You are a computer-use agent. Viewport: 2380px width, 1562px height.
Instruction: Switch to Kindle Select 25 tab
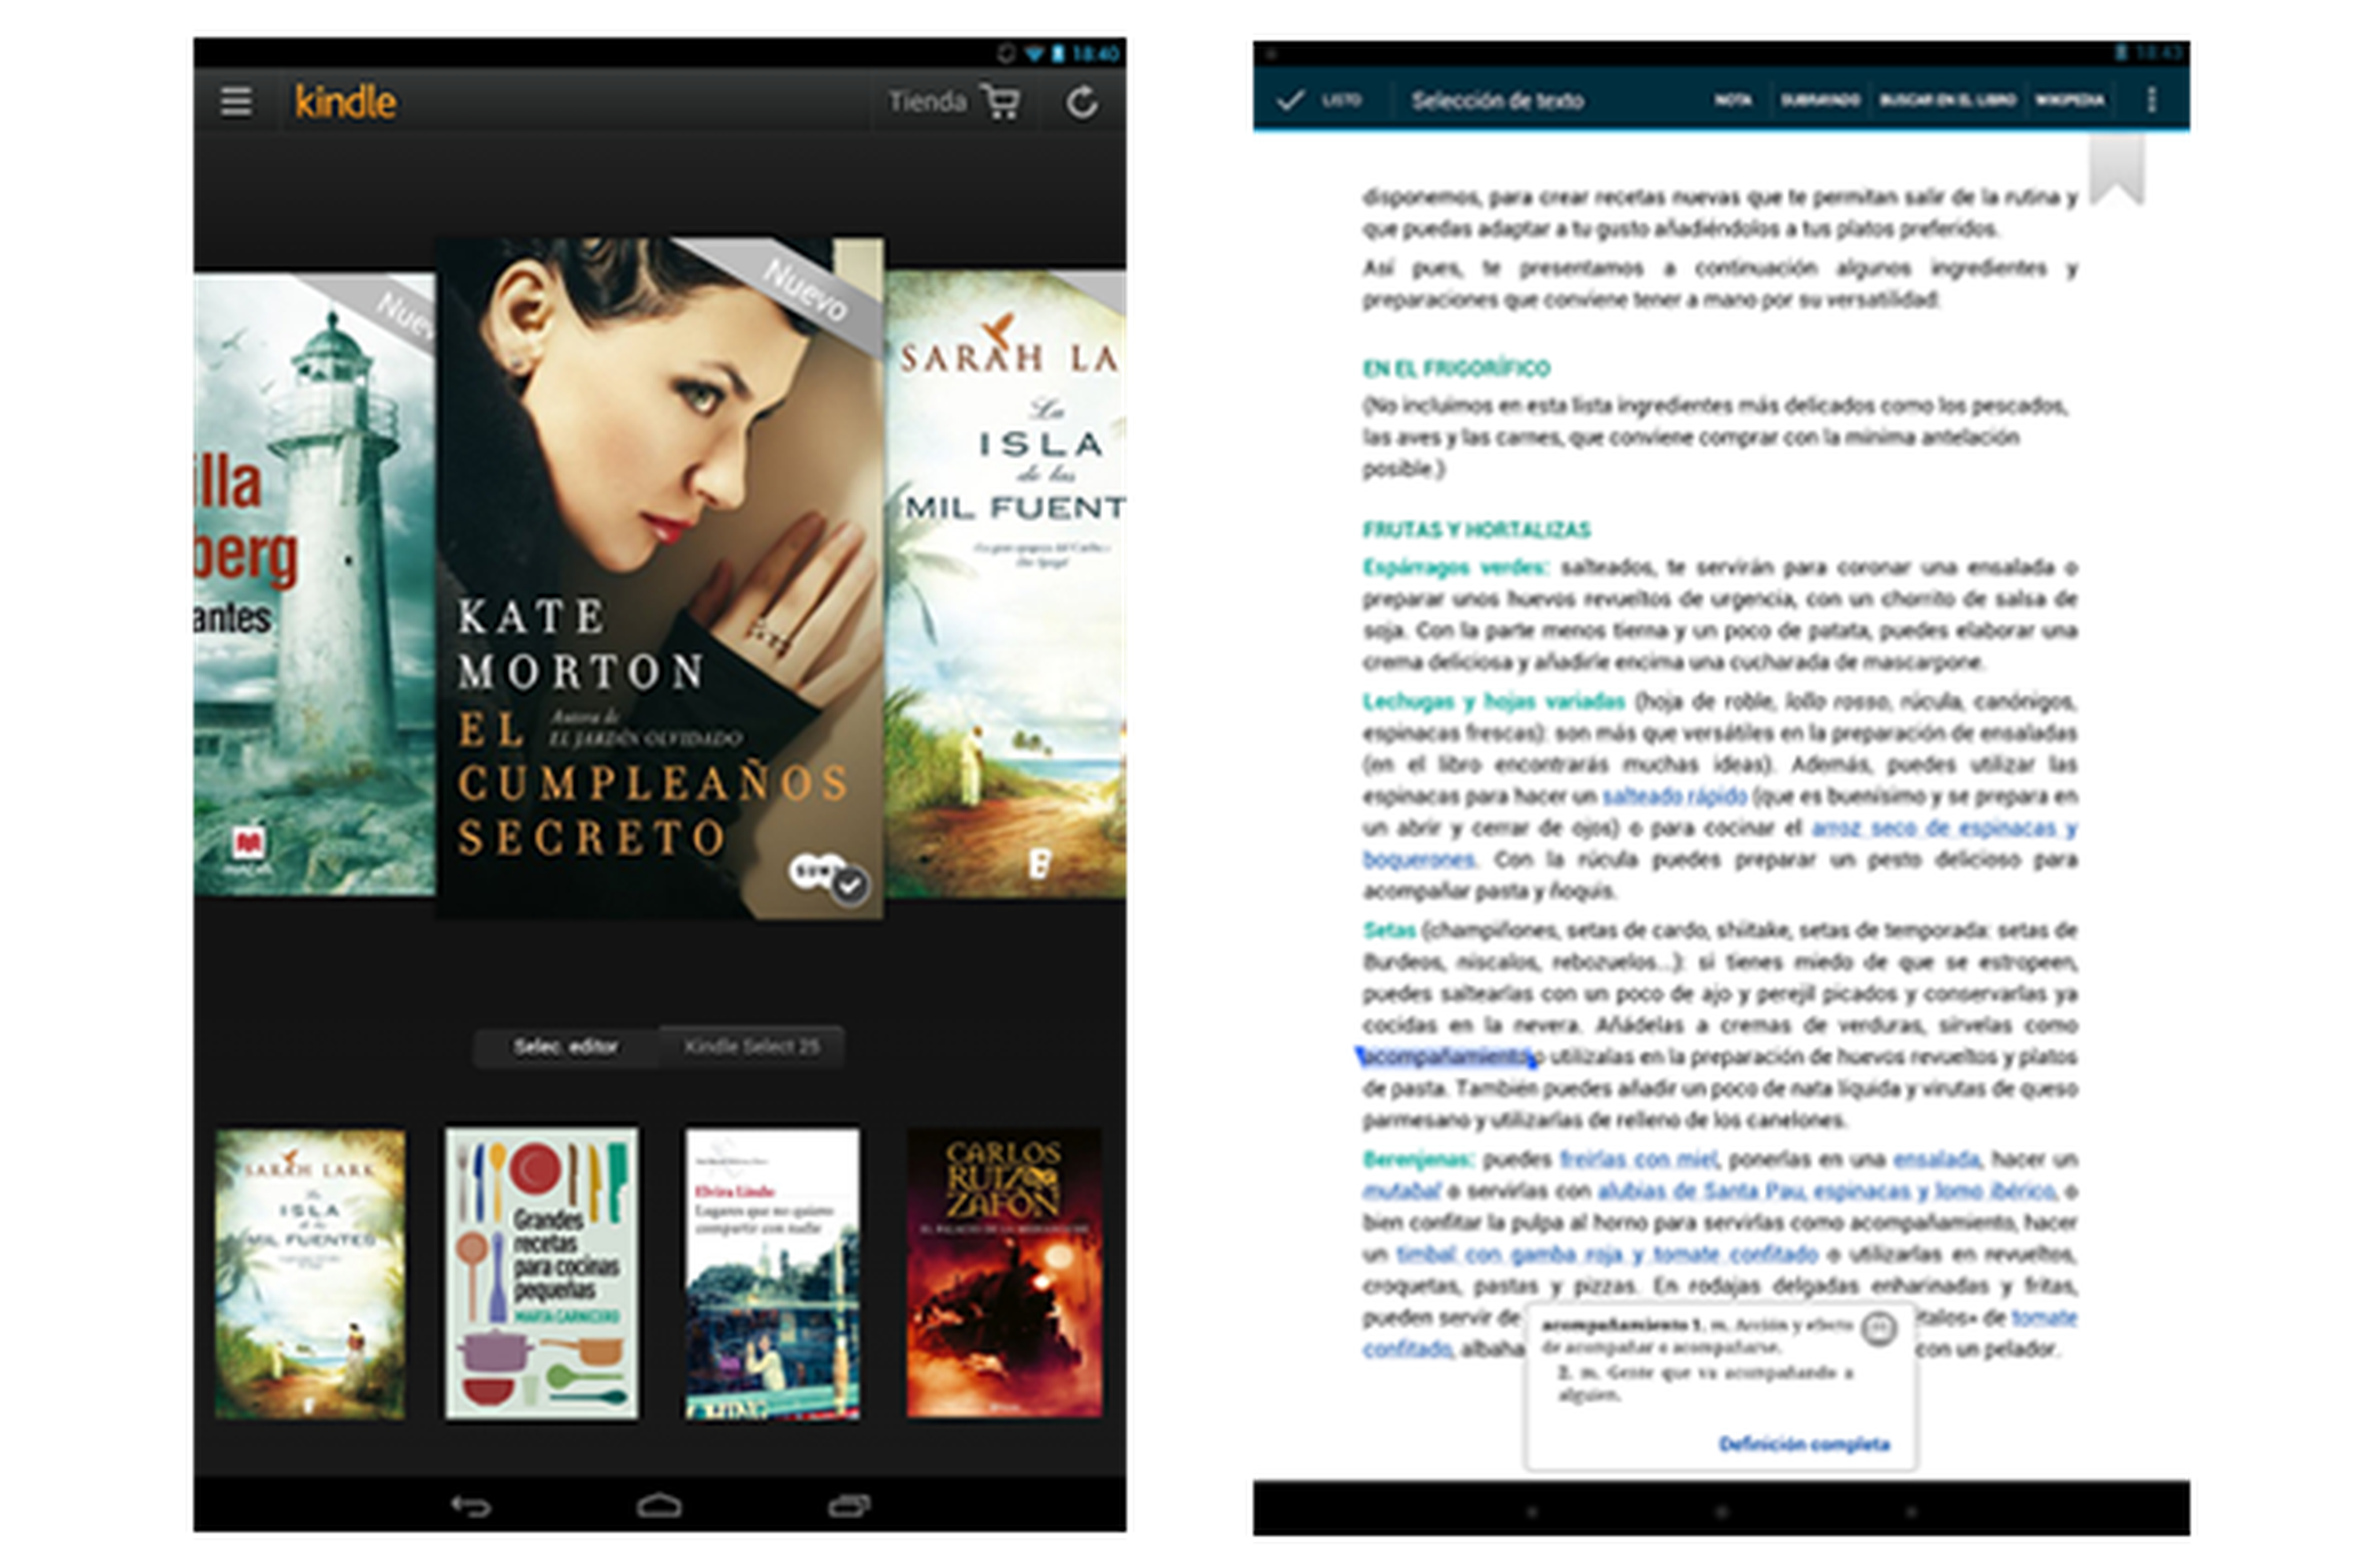click(752, 1047)
